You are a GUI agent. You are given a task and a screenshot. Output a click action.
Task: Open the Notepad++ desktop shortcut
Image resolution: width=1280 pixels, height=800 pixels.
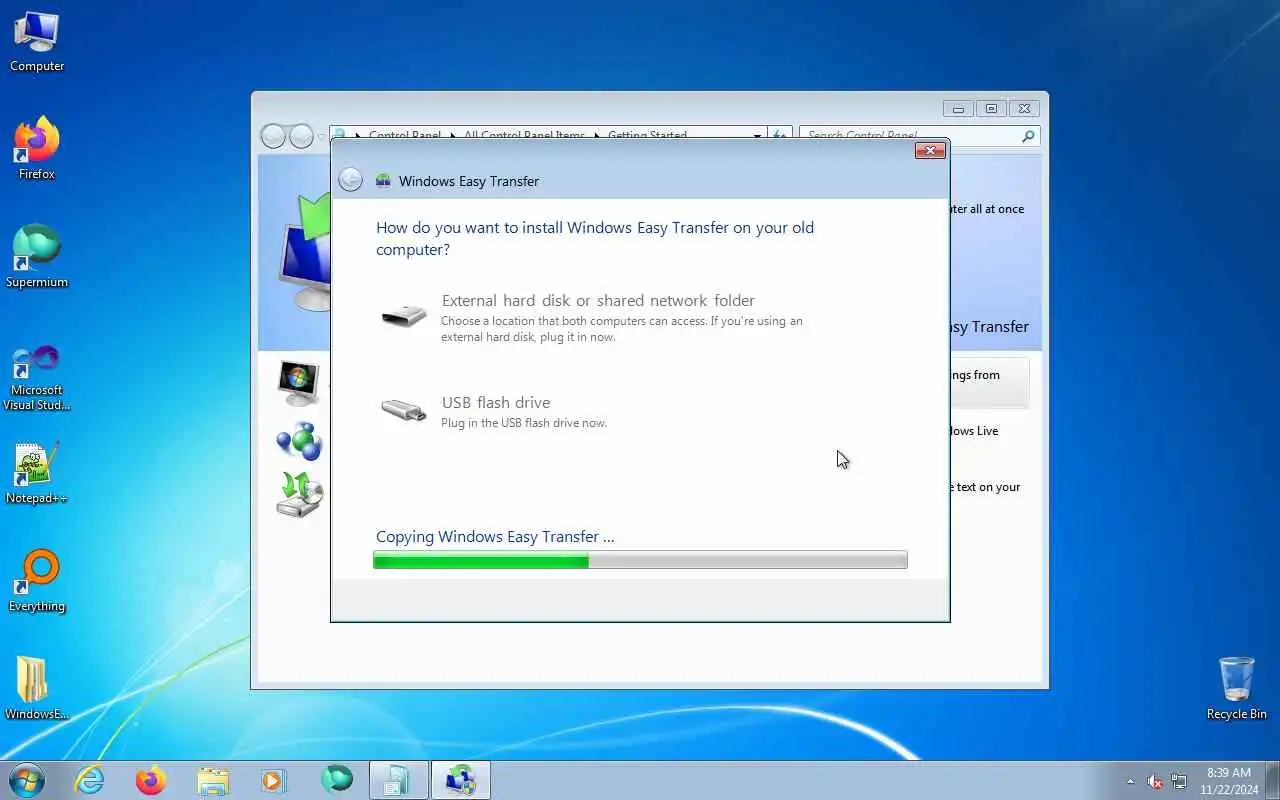pos(37,473)
